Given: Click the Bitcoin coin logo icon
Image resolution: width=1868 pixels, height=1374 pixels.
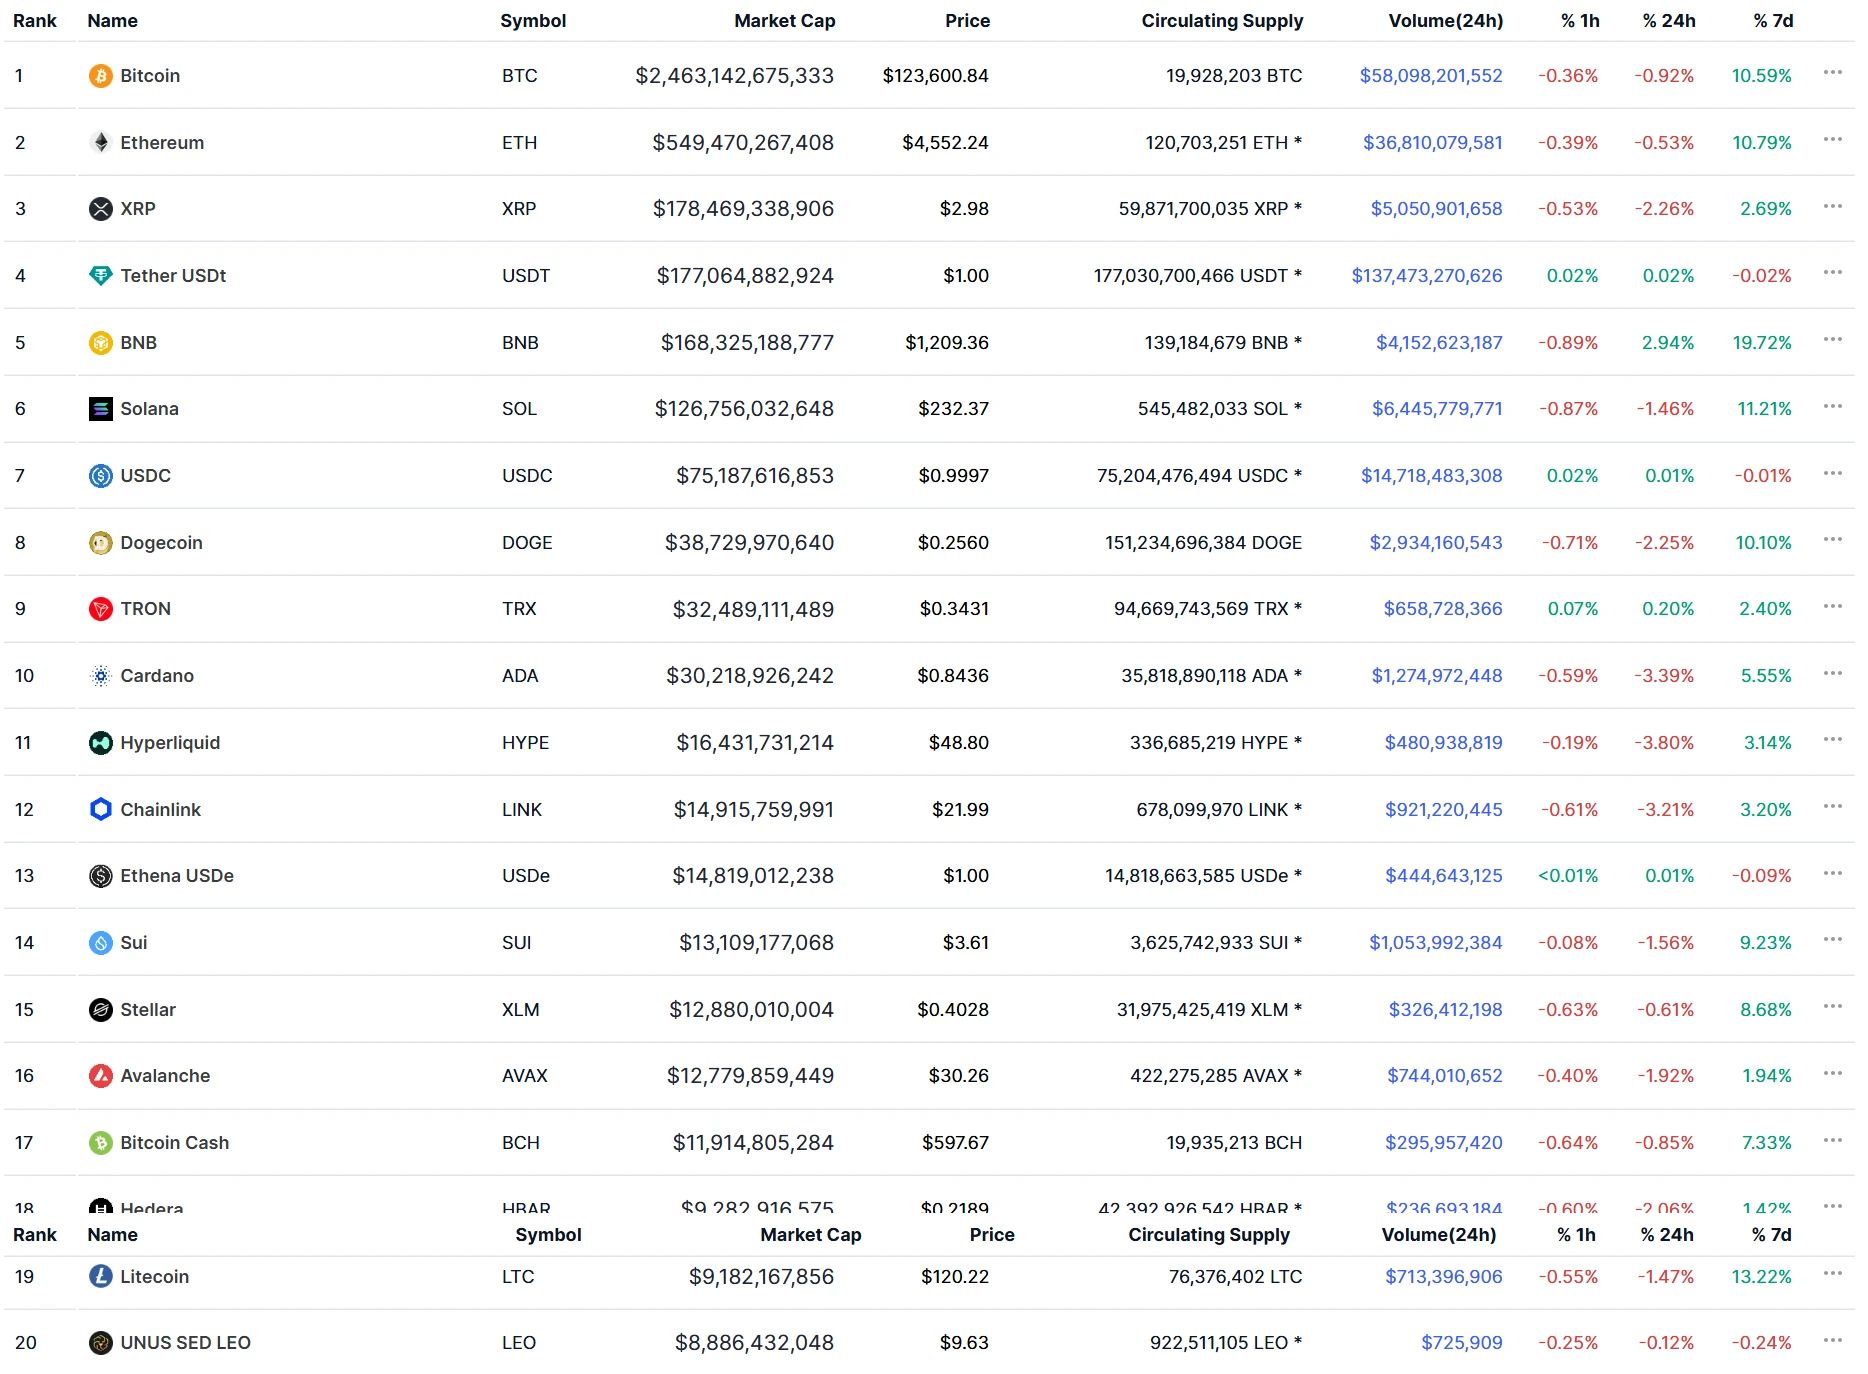Looking at the screenshot, I should [100, 76].
